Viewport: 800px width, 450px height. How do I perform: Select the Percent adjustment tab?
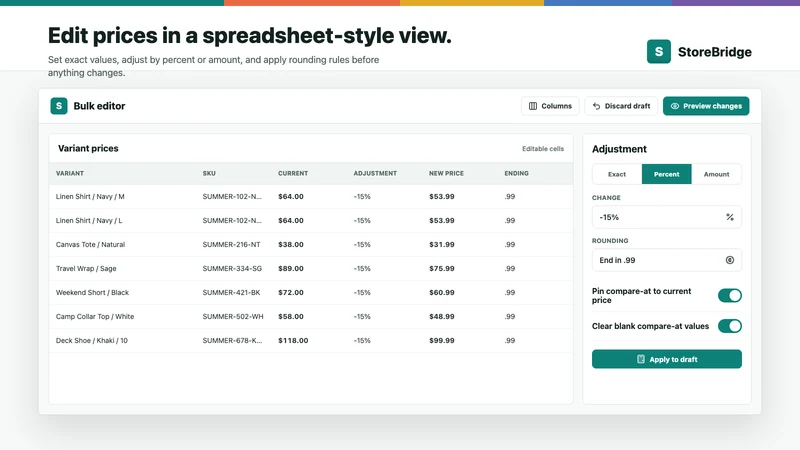point(666,174)
